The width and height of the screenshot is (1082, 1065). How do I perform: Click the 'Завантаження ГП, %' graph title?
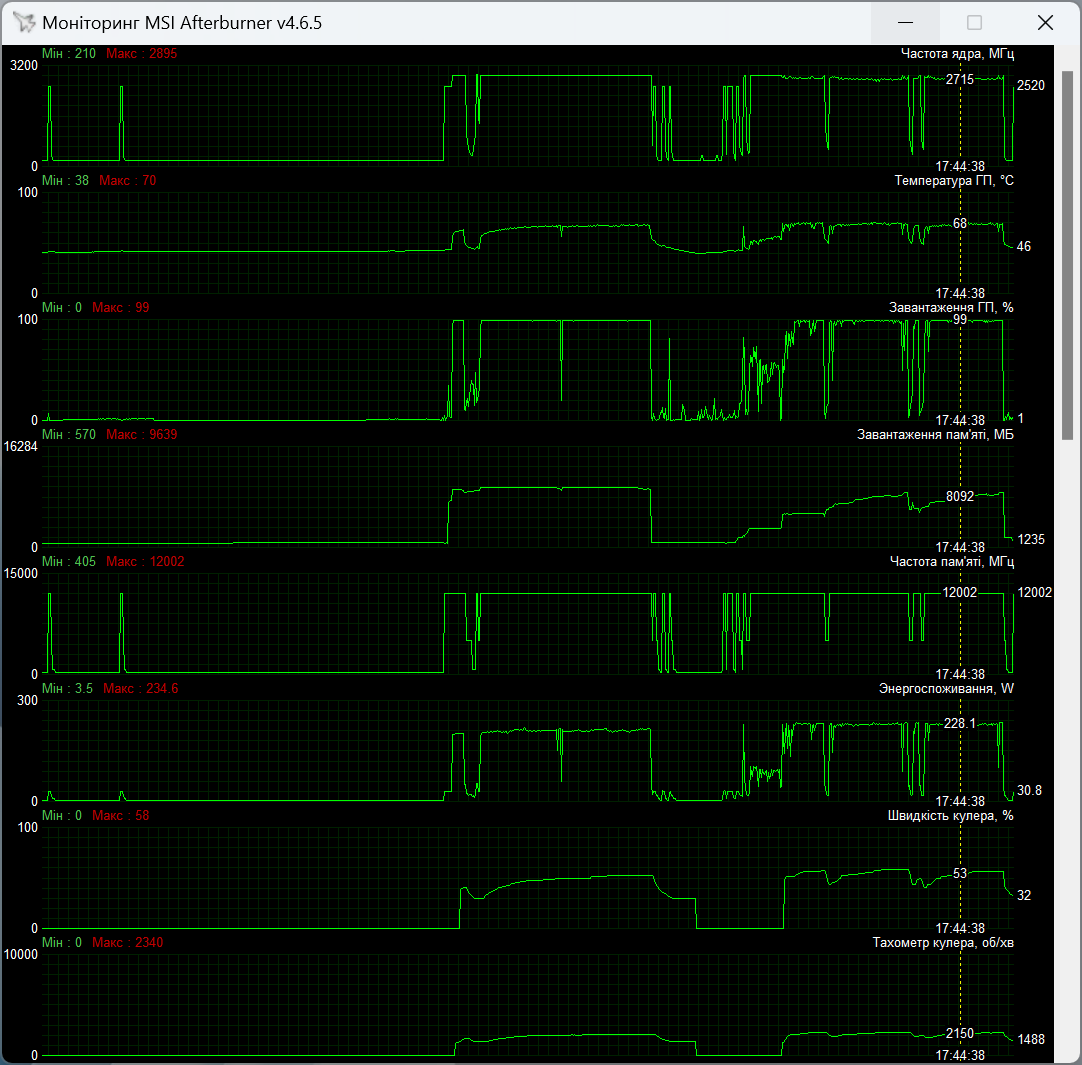pos(951,308)
